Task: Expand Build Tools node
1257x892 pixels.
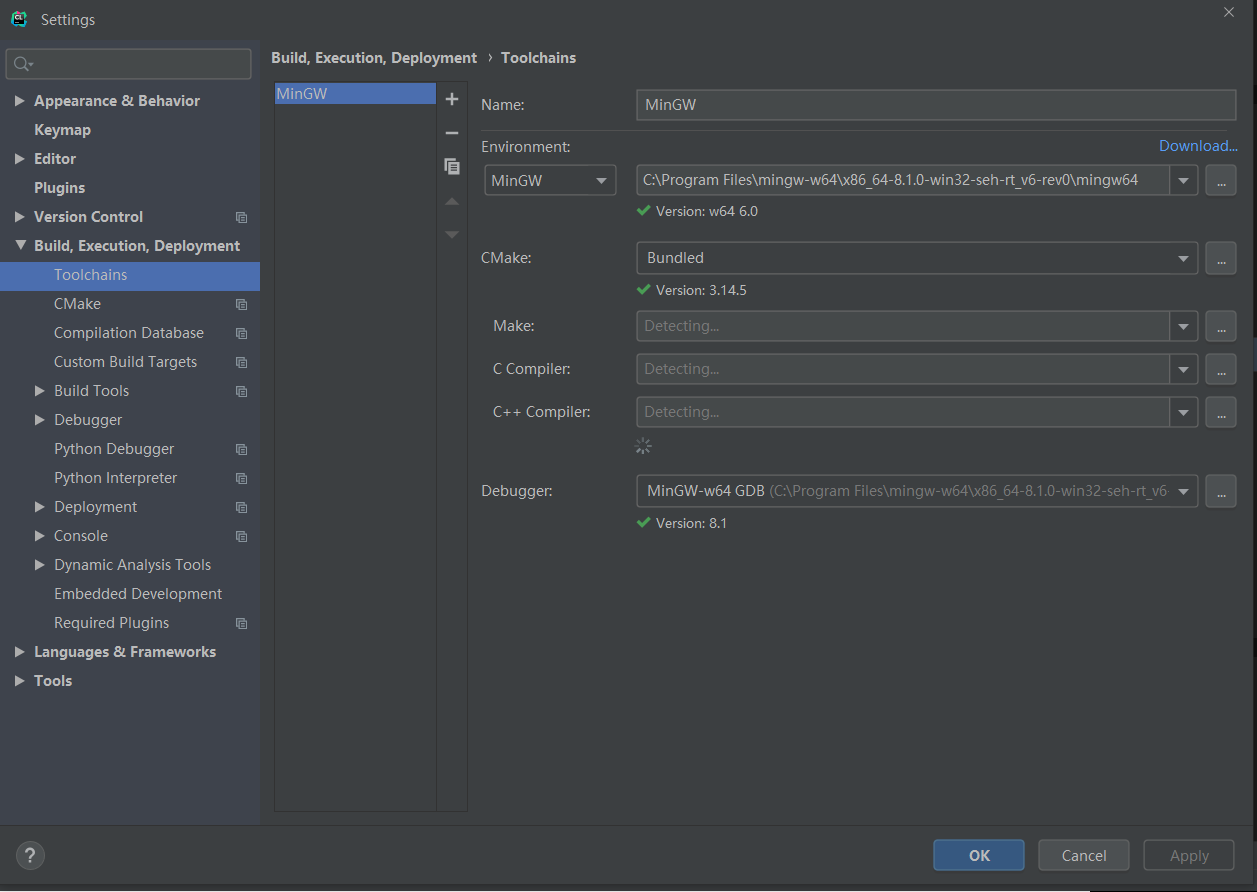Action: click(x=40, y=391)
